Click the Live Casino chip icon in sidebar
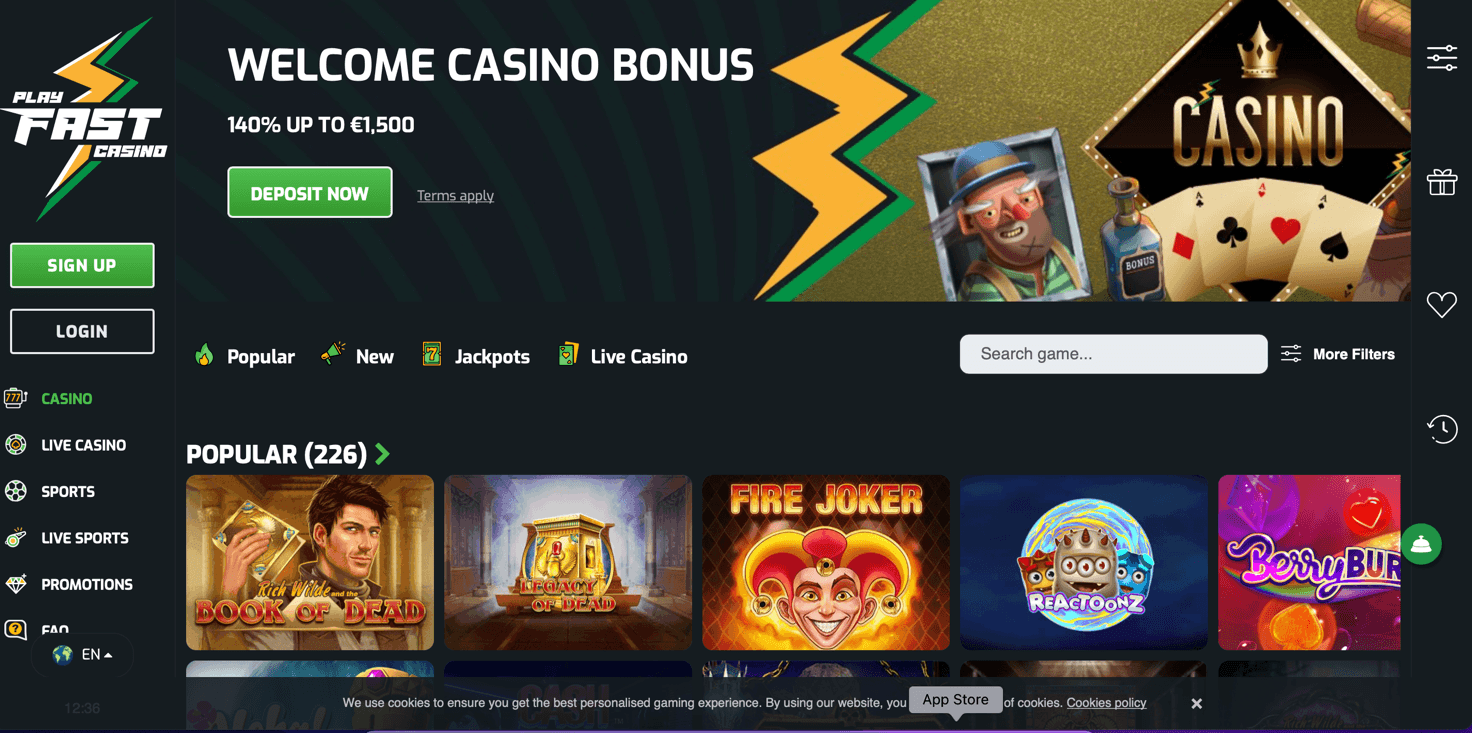Viewport: 1472px width, 733px height. tap(16, 445)
